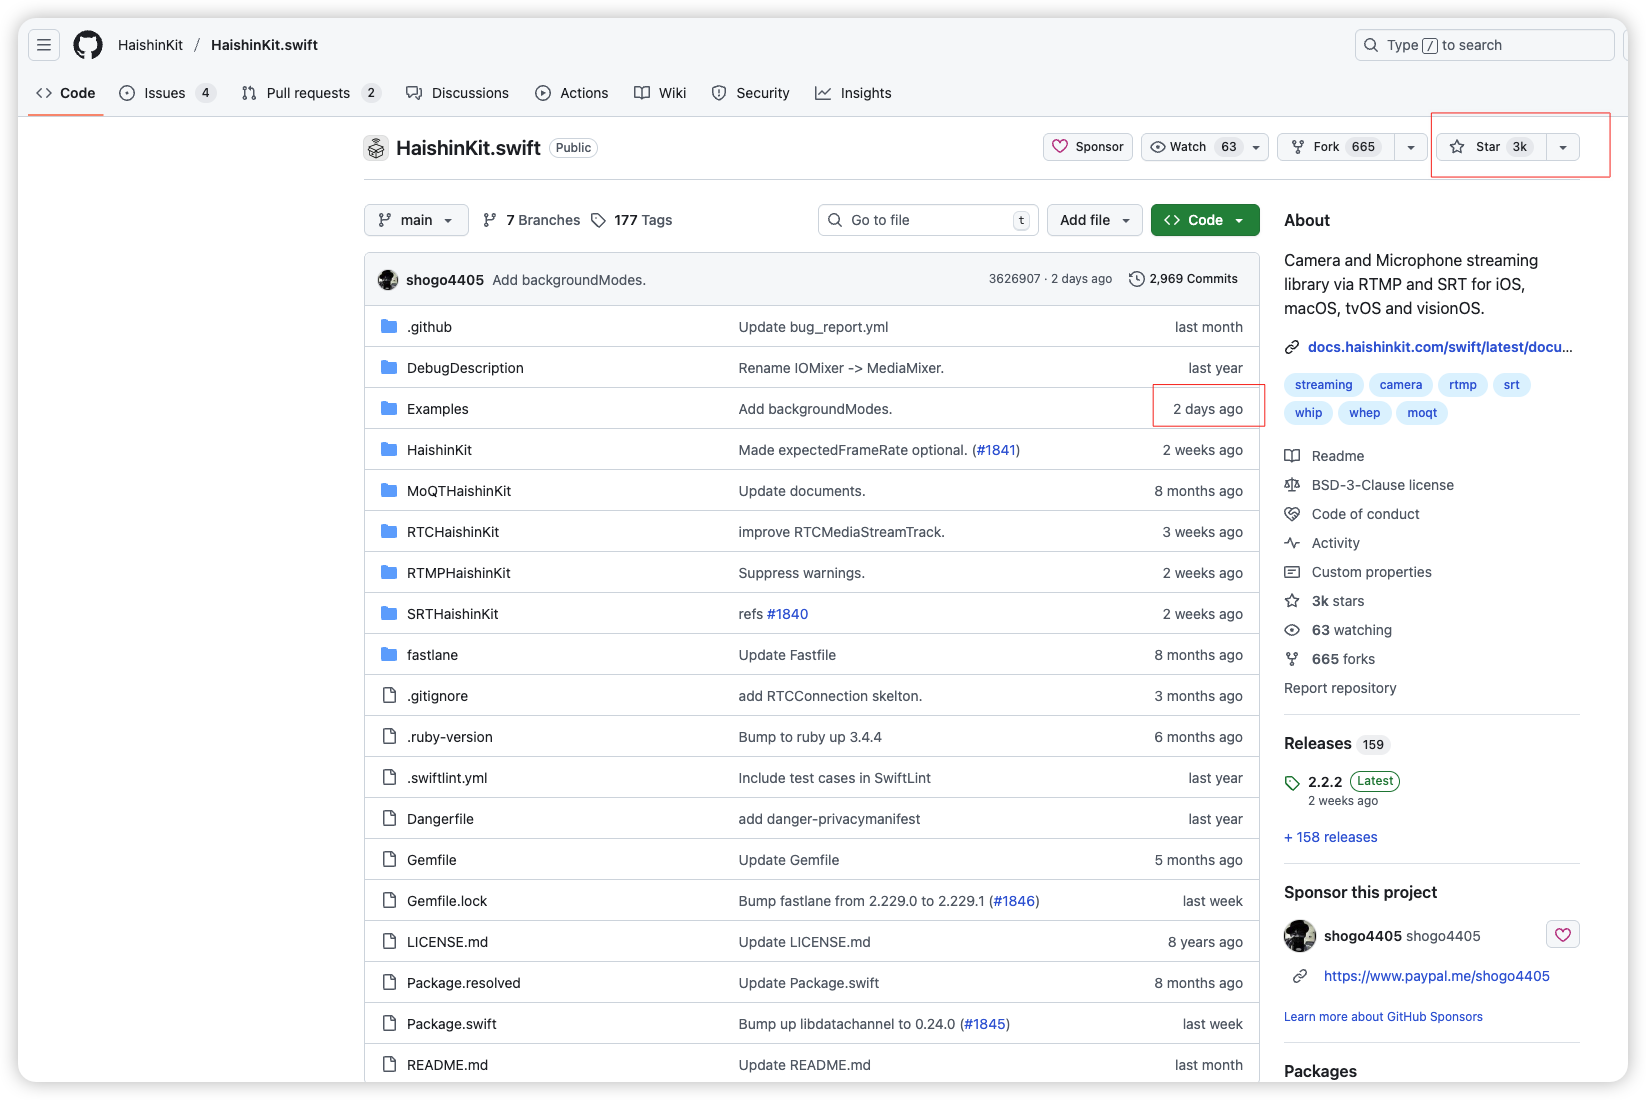Click the Examples folder icon

[389, 409]
